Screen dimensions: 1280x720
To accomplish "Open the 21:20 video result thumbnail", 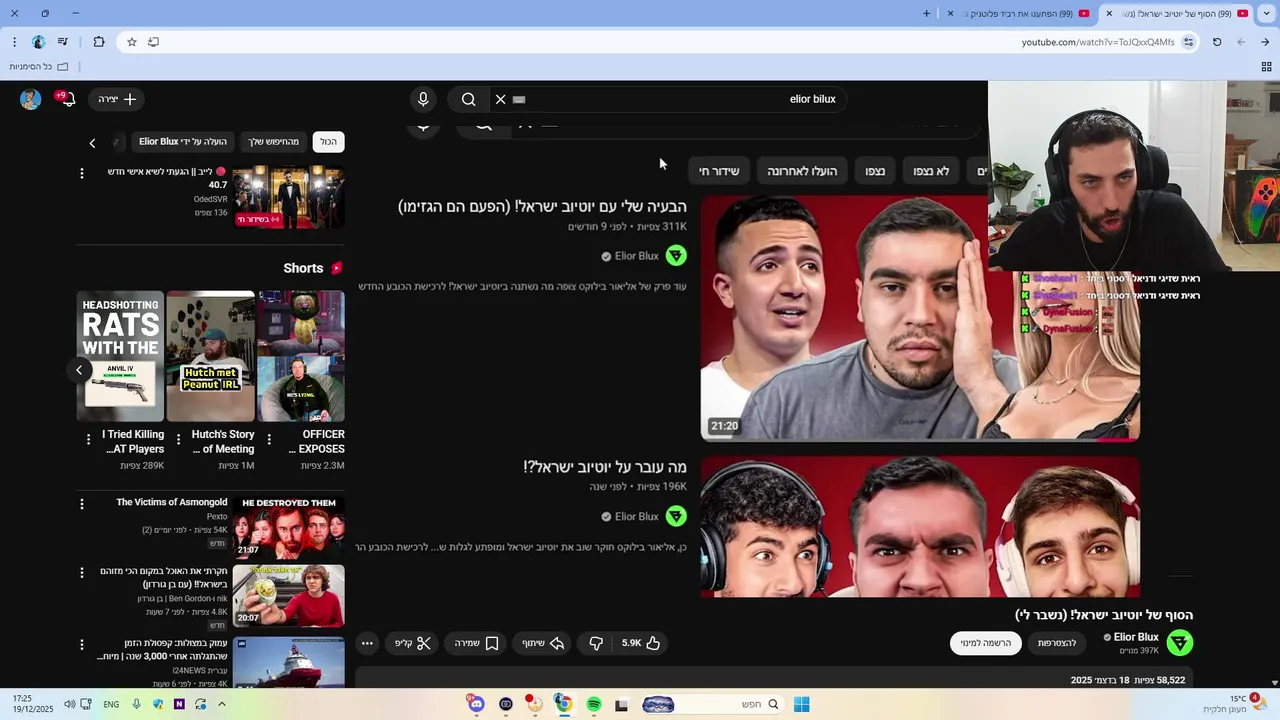I will click(919, 318).
